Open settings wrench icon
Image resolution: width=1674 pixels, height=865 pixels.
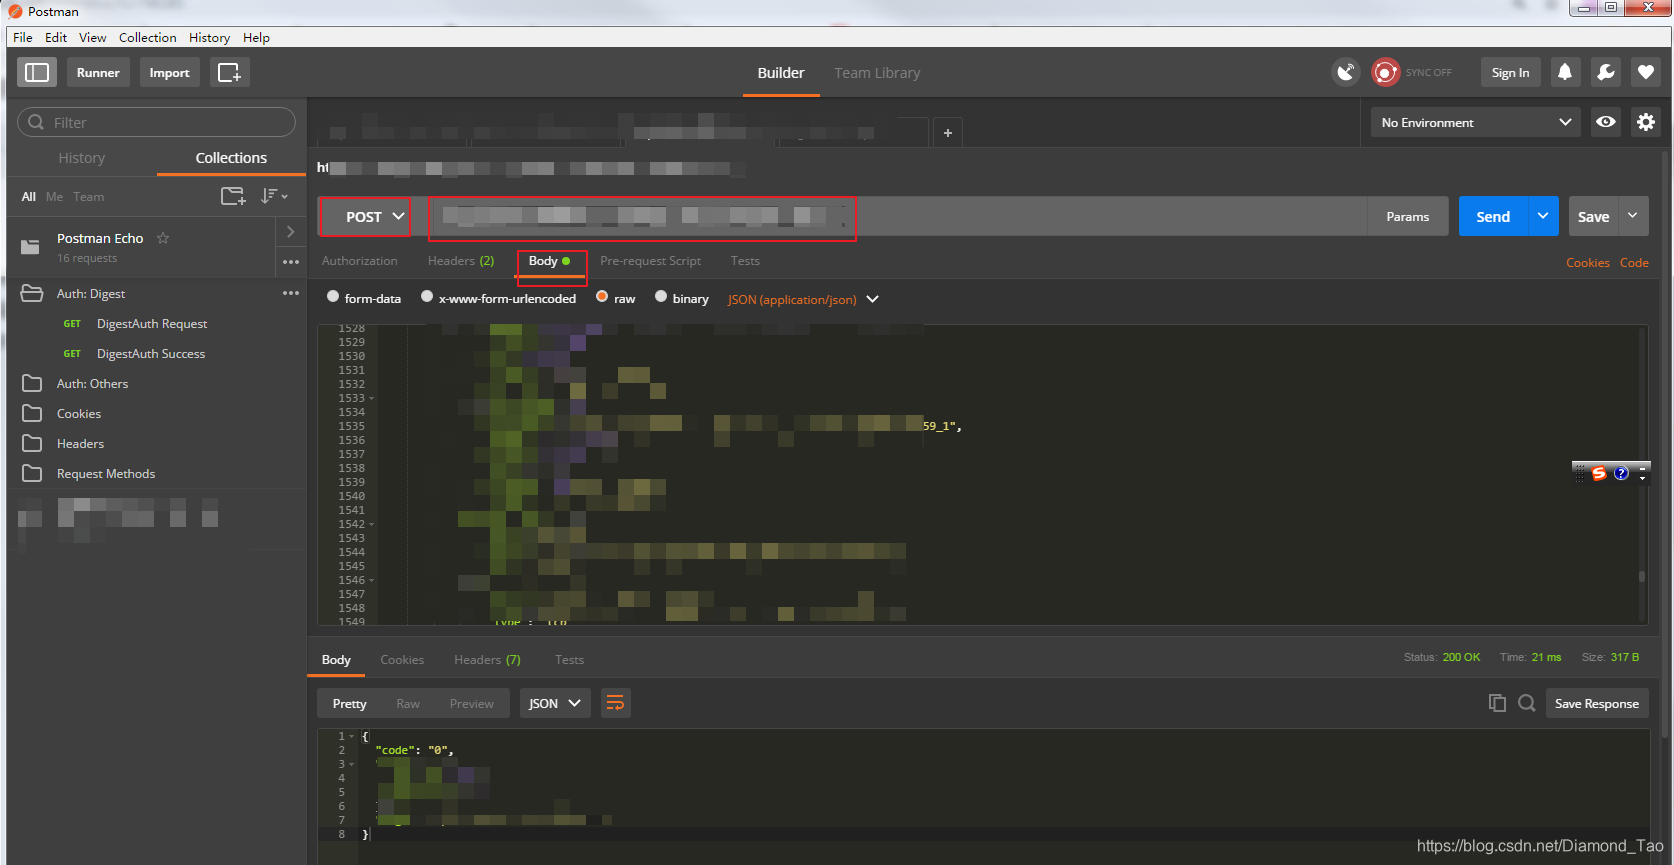[1605, 72]
